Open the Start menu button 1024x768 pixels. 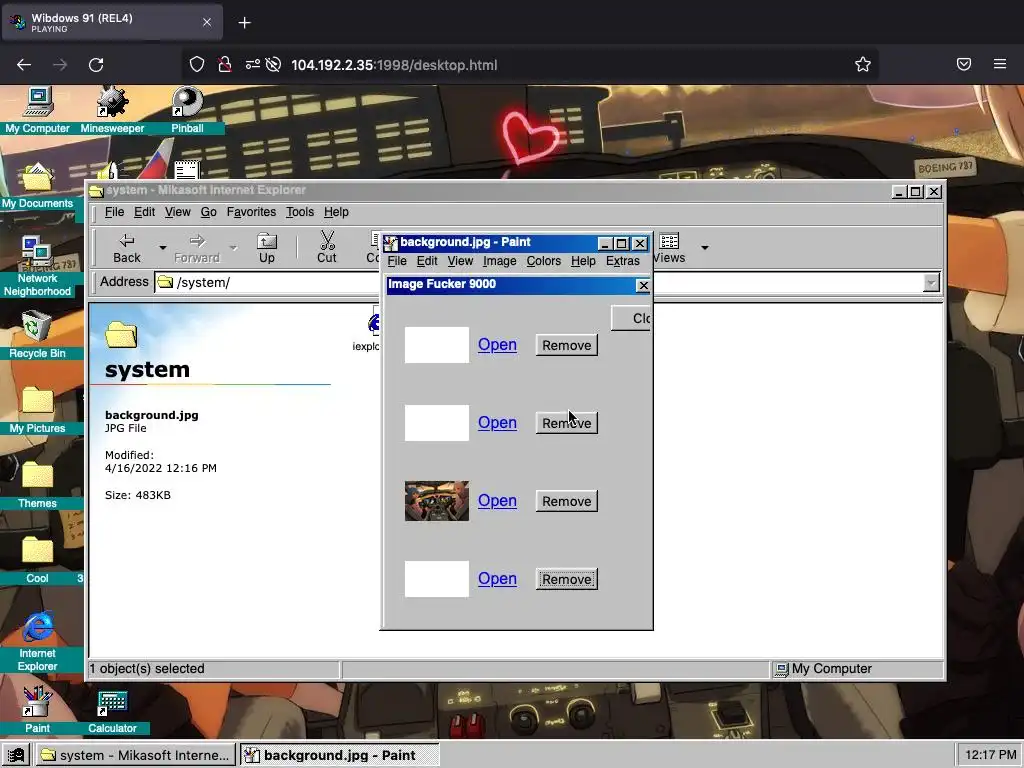[x=16, y=755]
